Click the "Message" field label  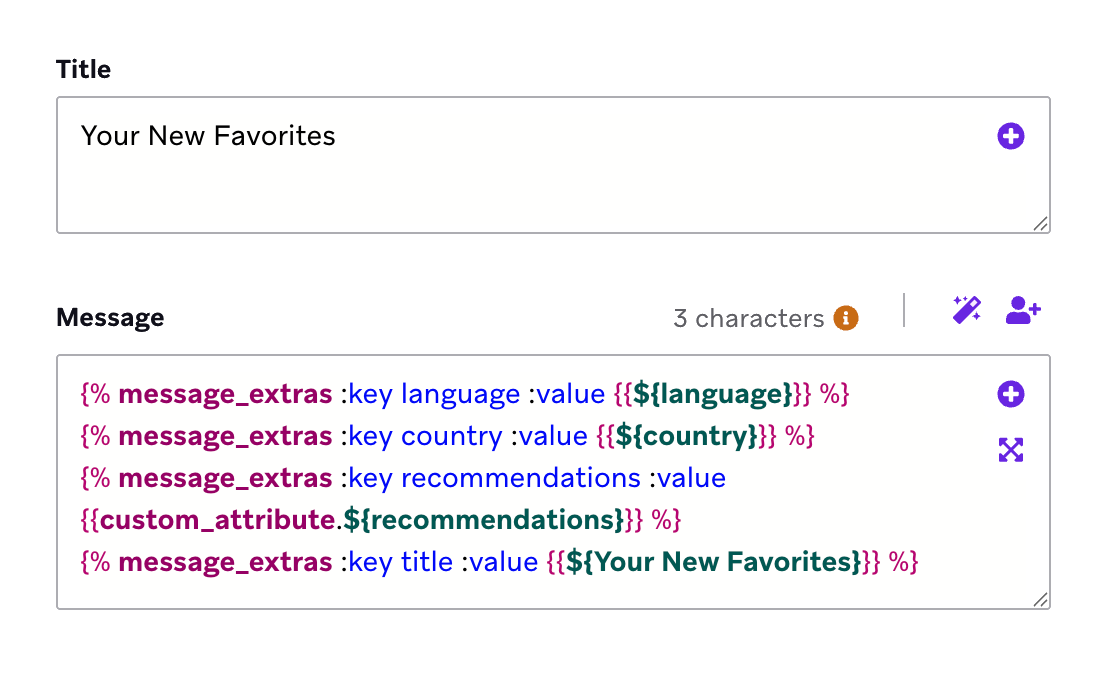click(110, 318)
